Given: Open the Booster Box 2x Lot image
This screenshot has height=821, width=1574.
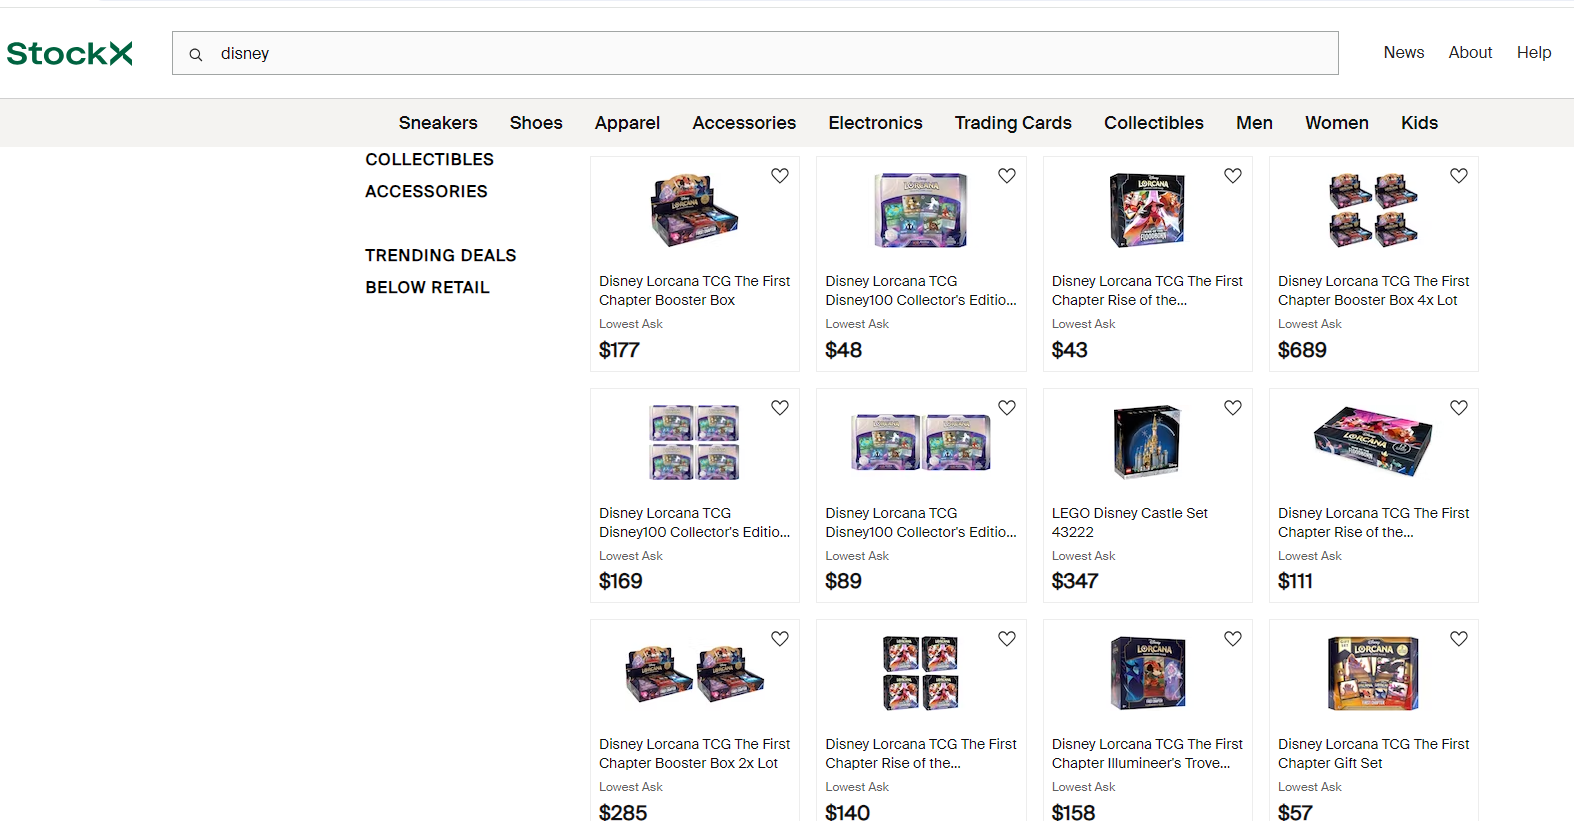Looking at the screenshot, I should (x=695, y=673).
